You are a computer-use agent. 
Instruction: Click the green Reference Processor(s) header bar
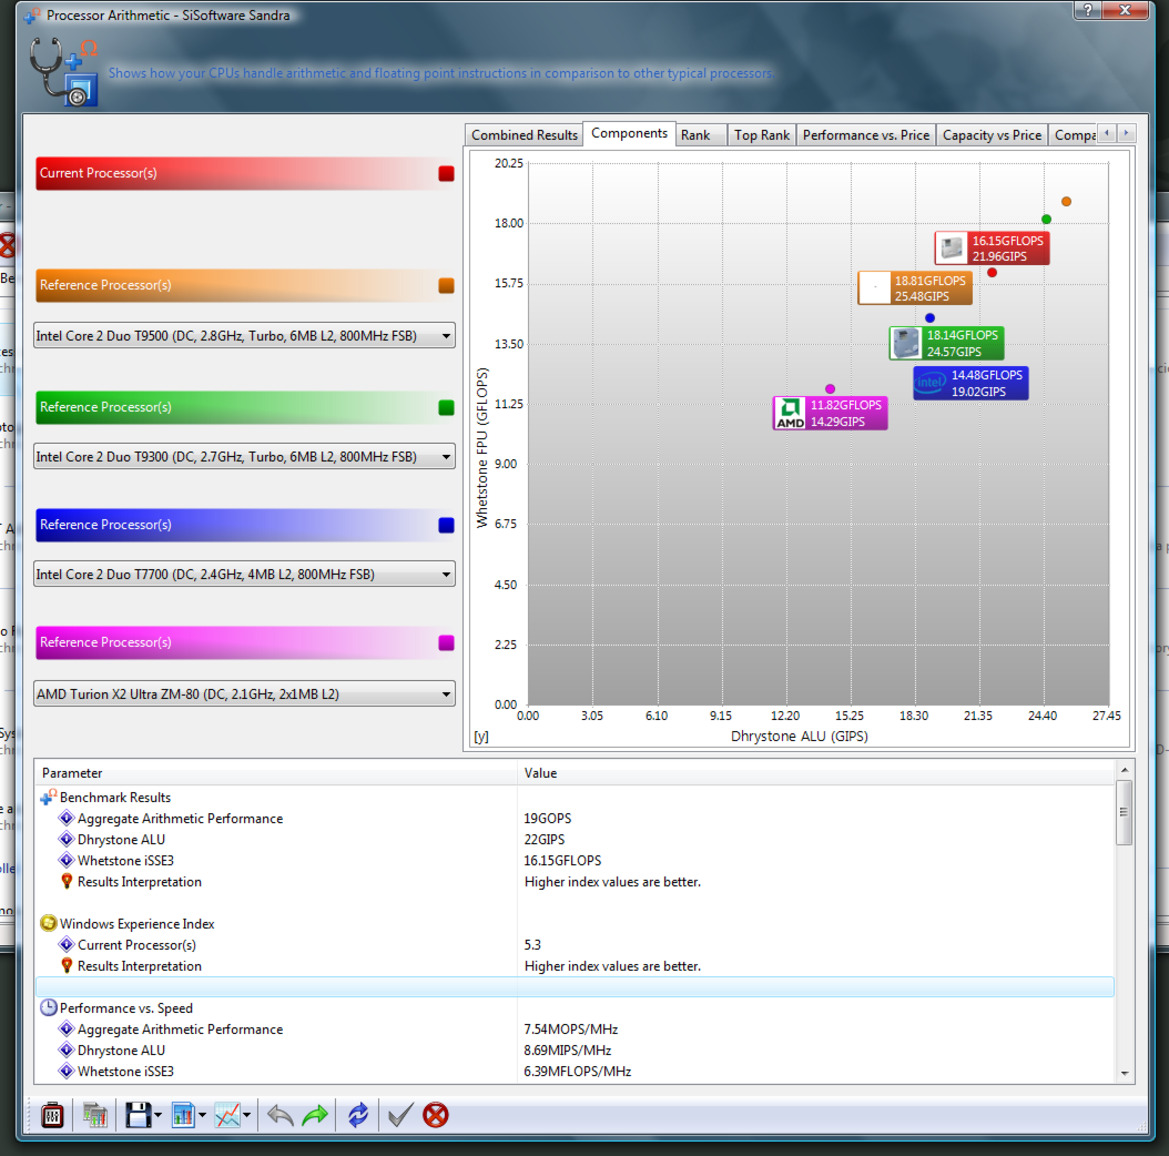(x=245, y=407)
